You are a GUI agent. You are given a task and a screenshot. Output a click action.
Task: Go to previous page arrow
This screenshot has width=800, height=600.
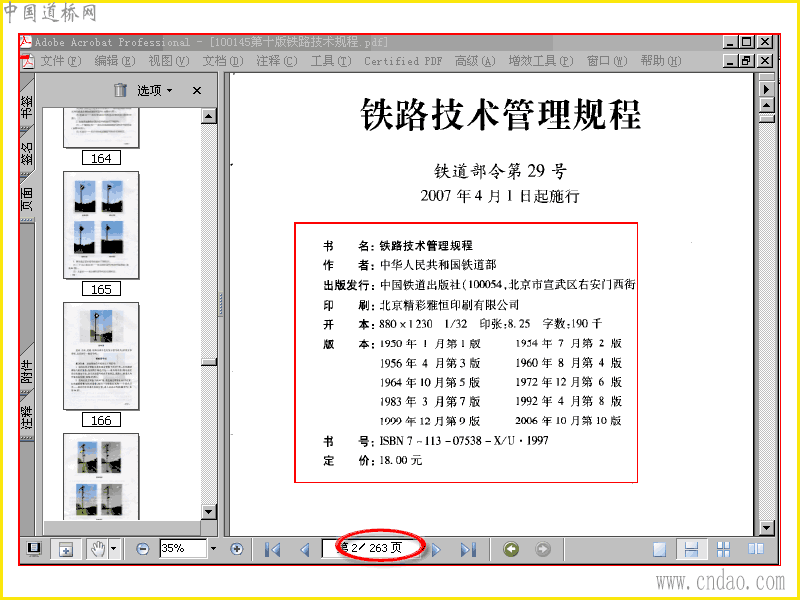tap(305, 549)
